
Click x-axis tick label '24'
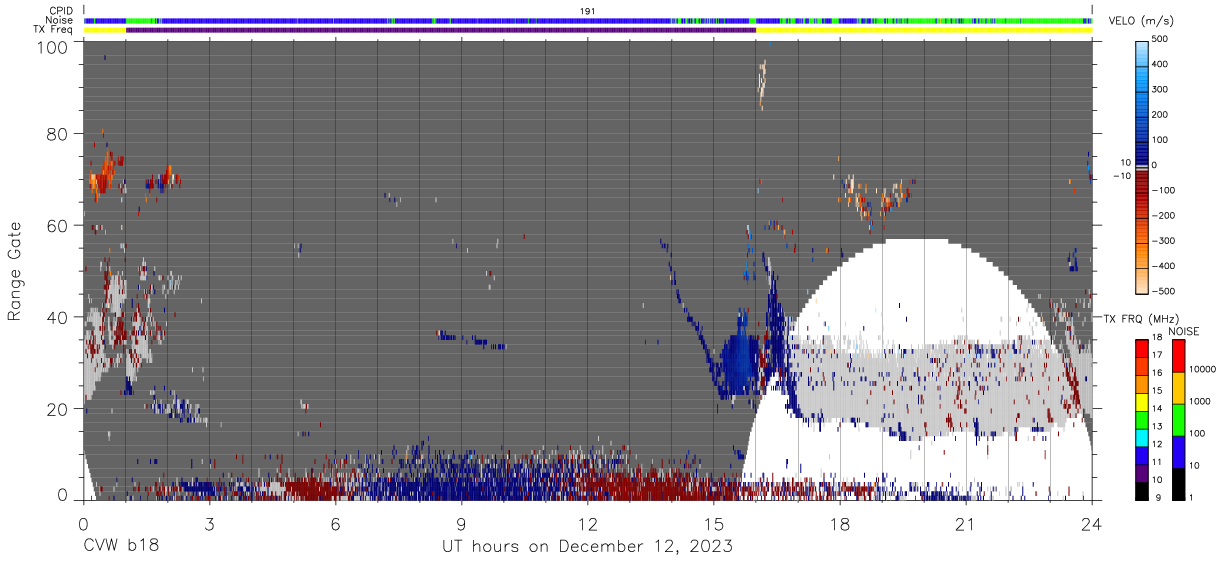pyautogui.click(x=1092, y=523)
